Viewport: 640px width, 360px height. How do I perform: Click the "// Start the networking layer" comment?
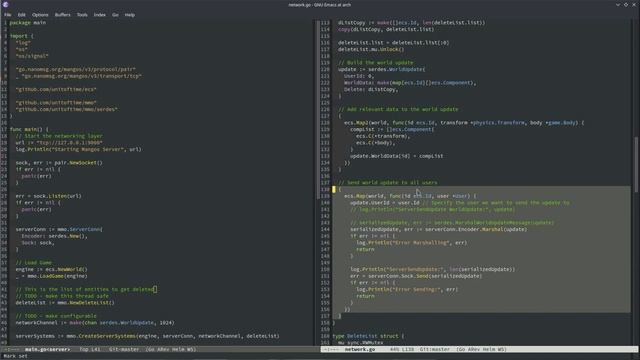tap(59, 136)
